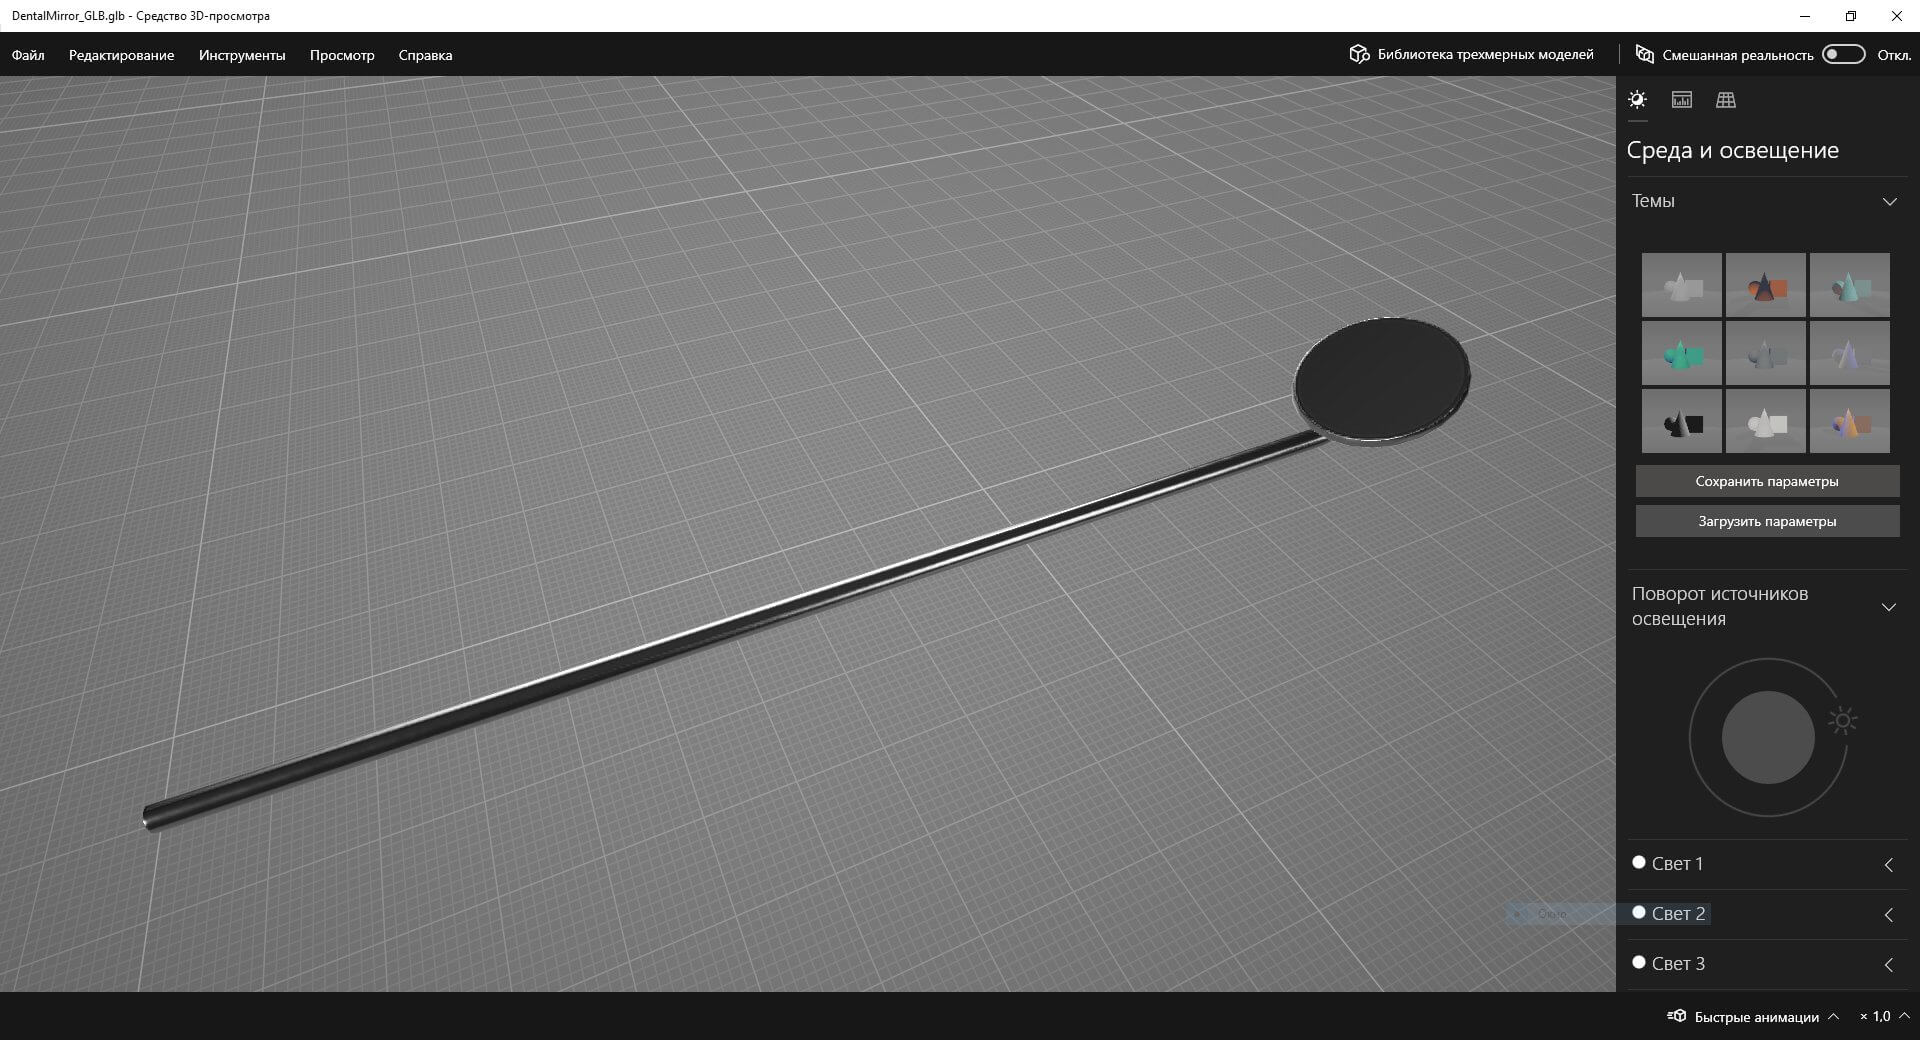Click the Сохранить параметры button

(x=1767, y=481)
